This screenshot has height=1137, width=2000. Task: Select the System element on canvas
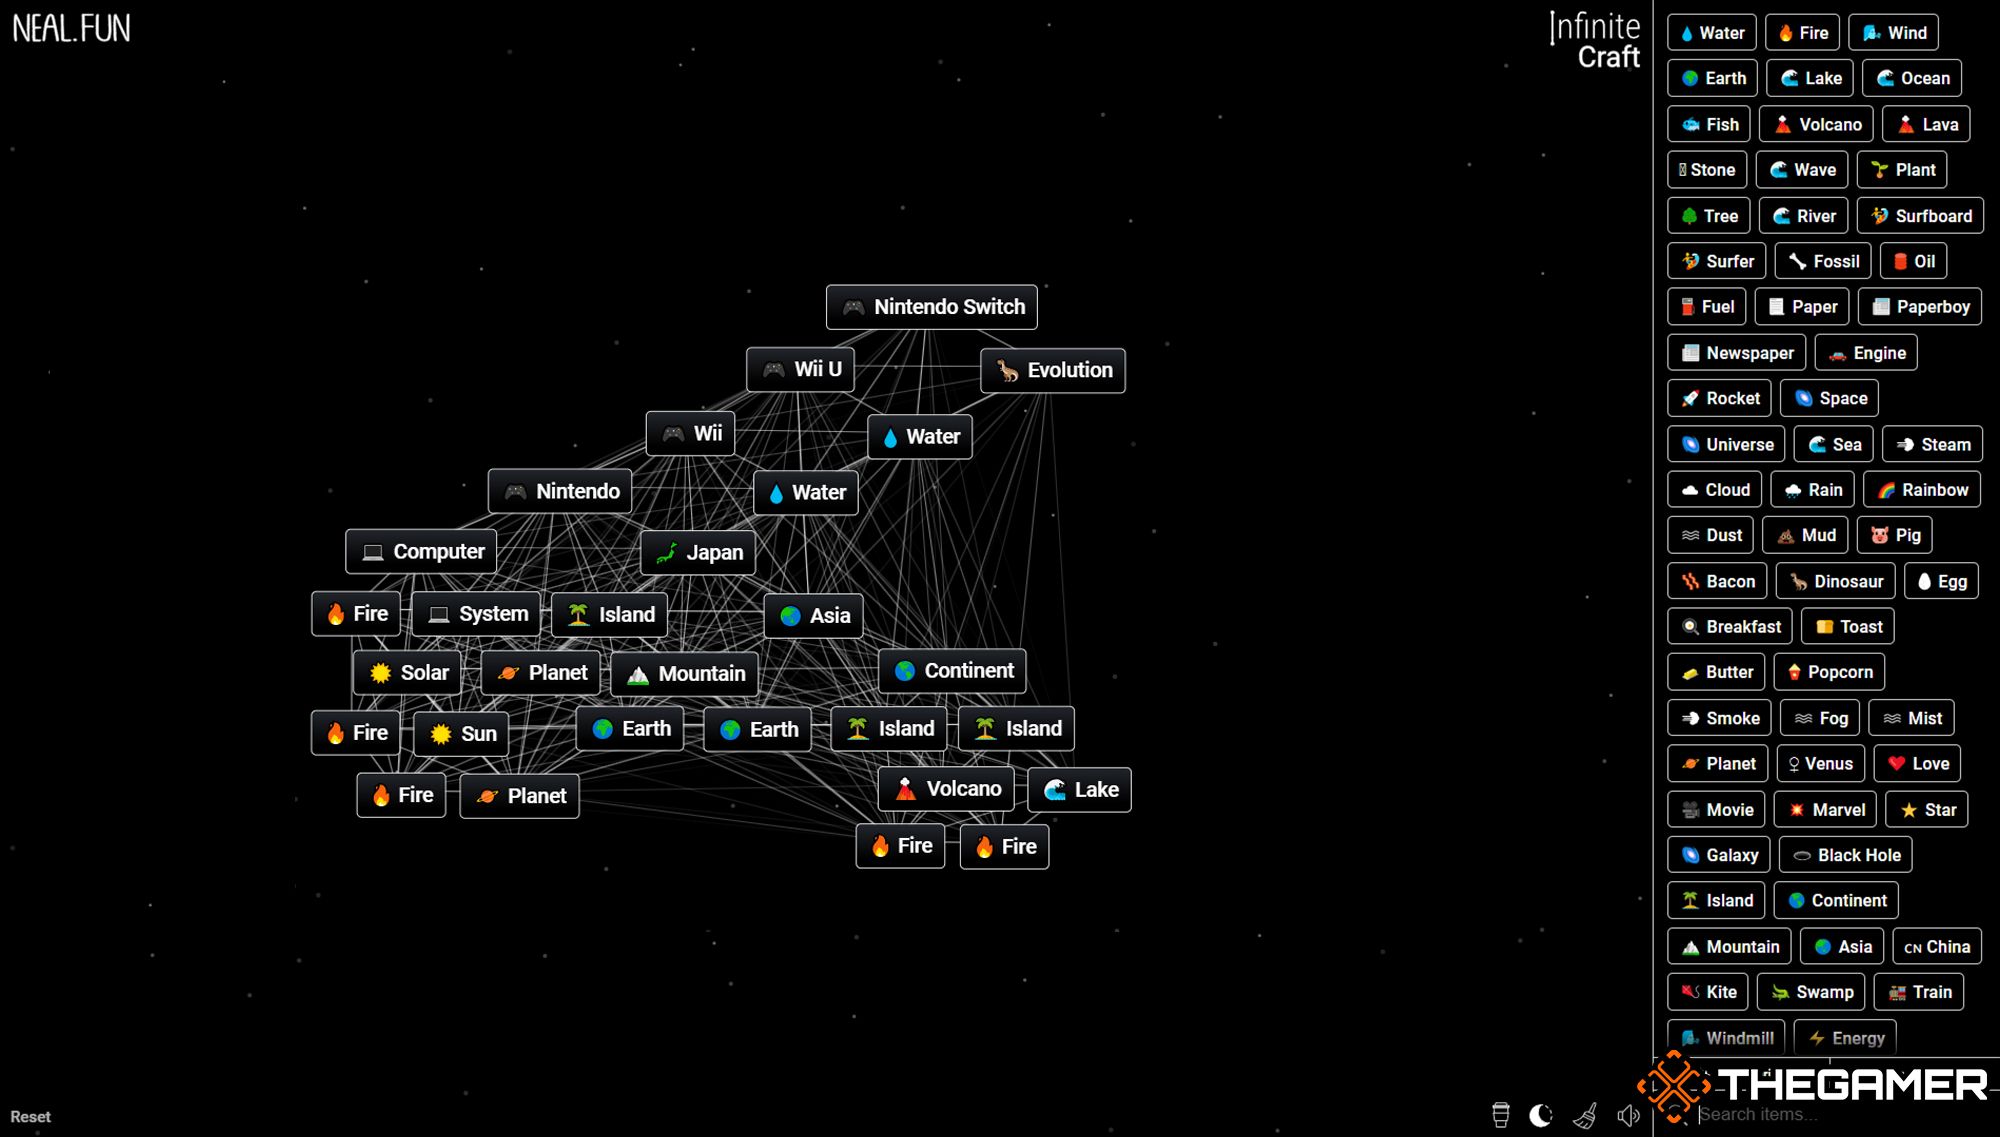(476, 614)
